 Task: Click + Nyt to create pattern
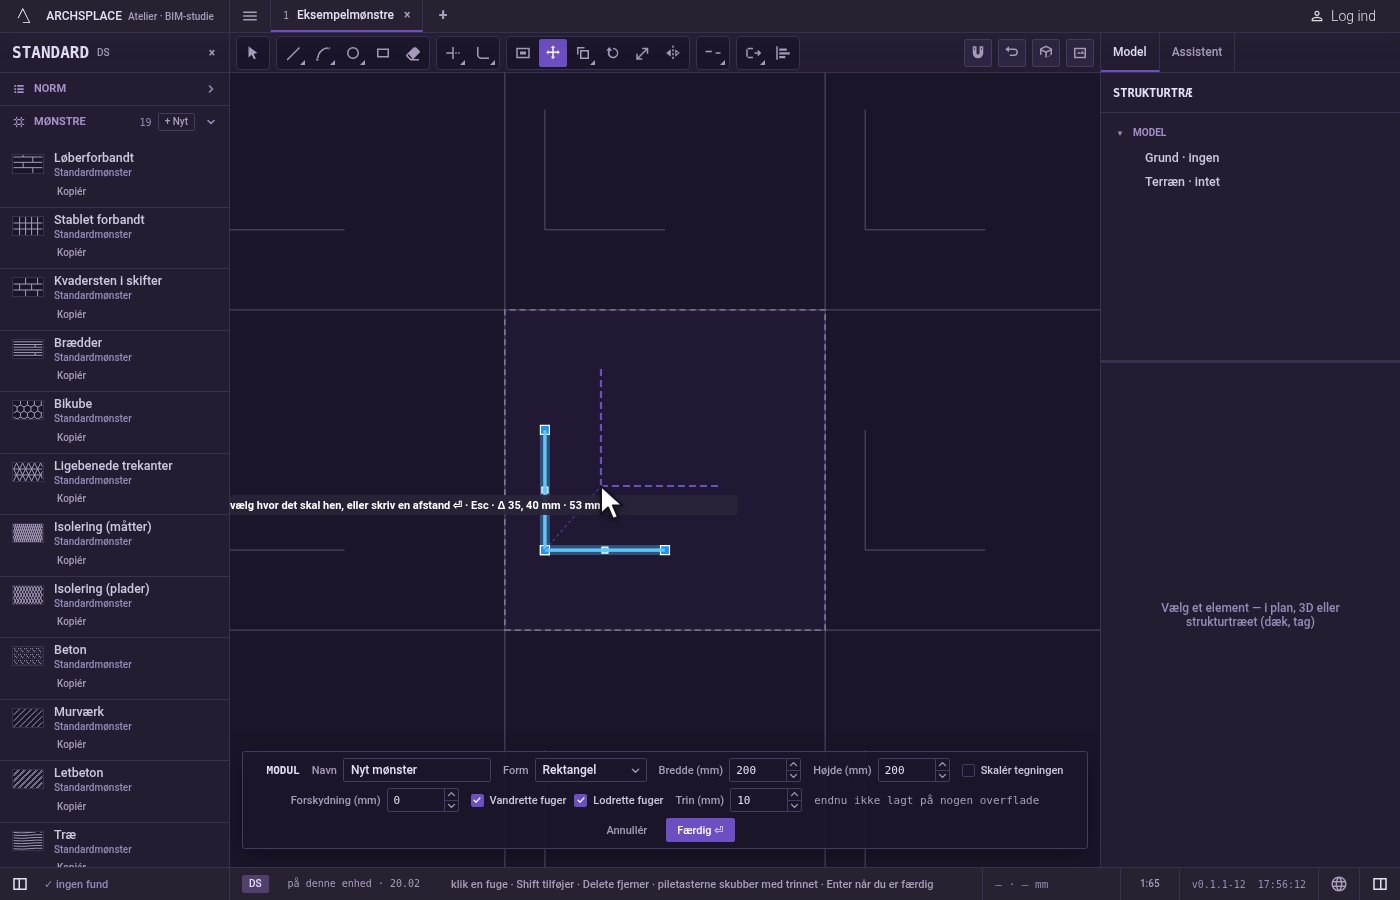point(176,122)
